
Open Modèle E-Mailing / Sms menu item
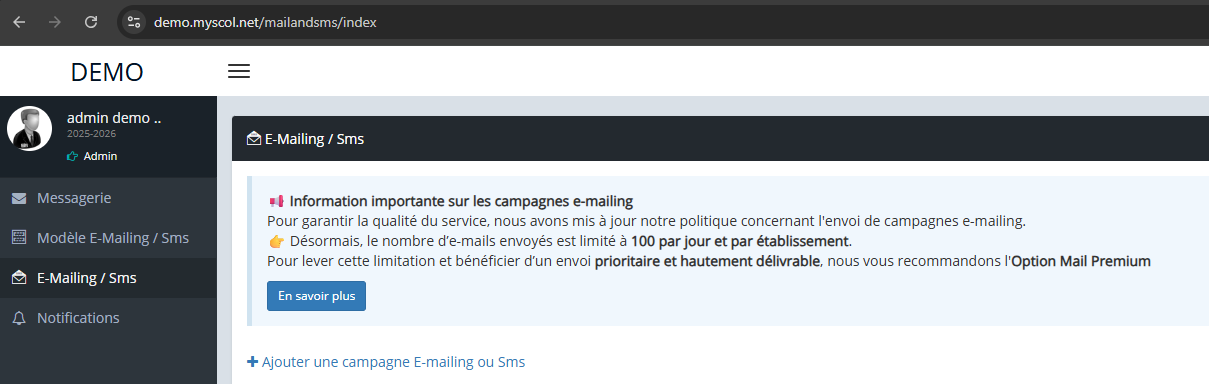pos(108,238)
